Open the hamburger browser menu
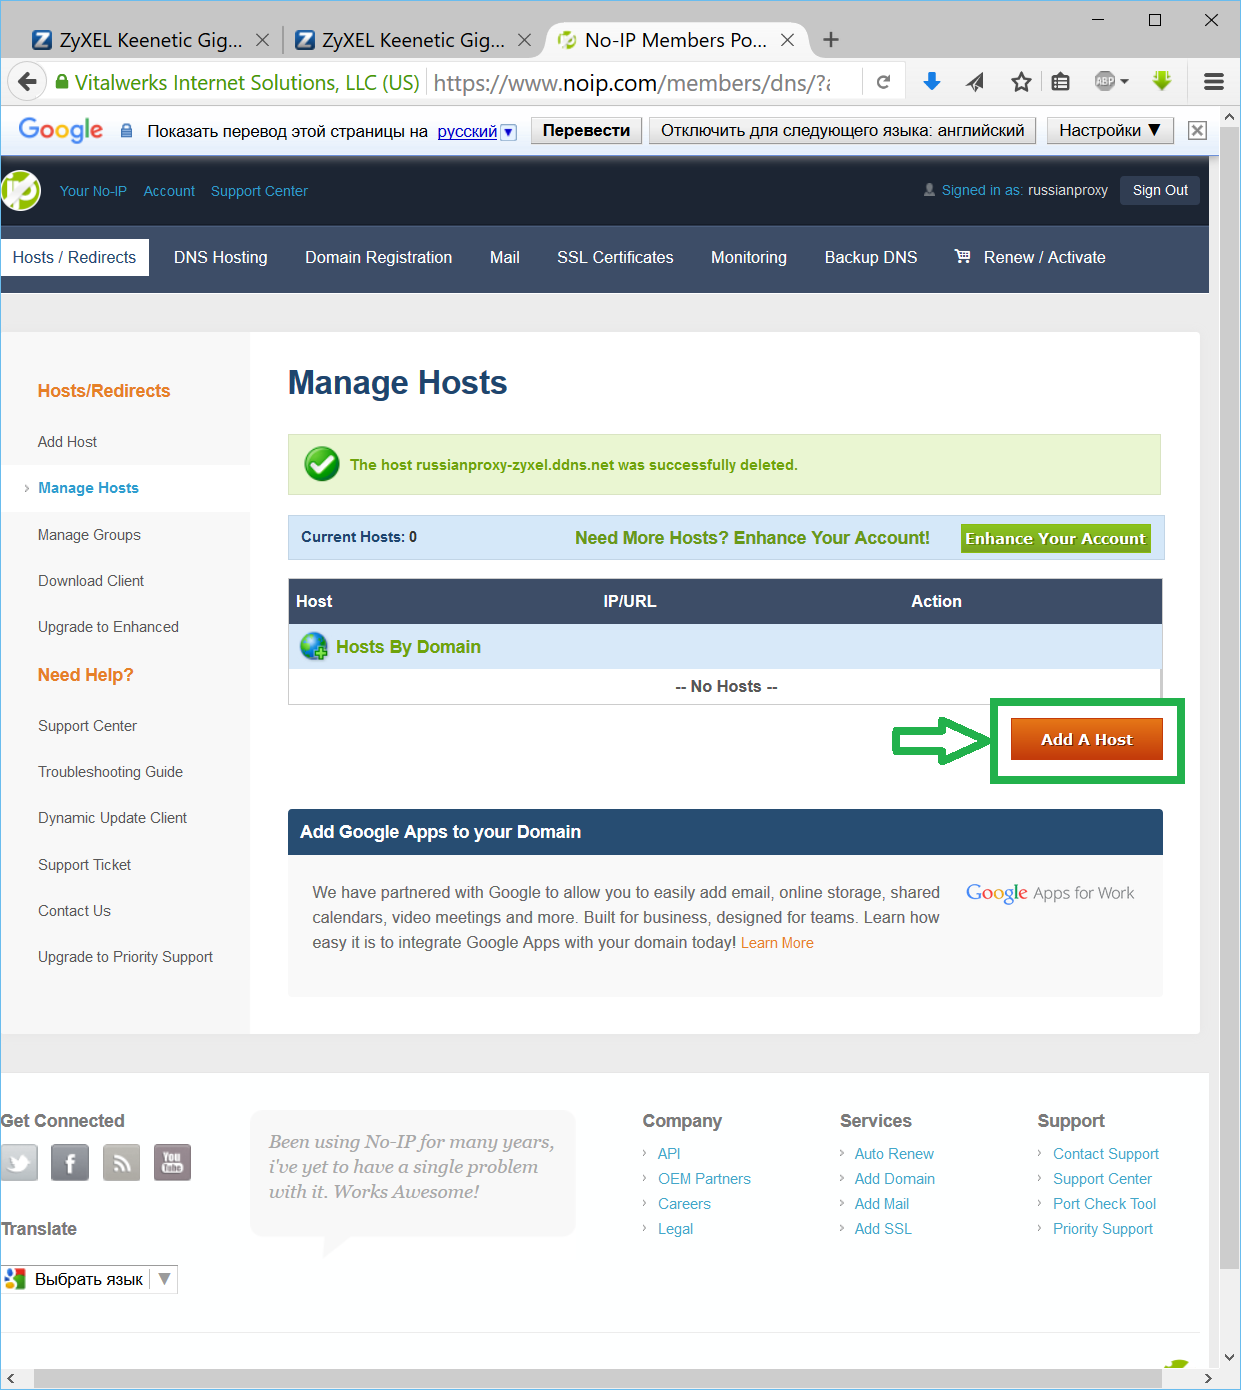Screen dimensions: 1241x1390 (x=1213, y=82)
